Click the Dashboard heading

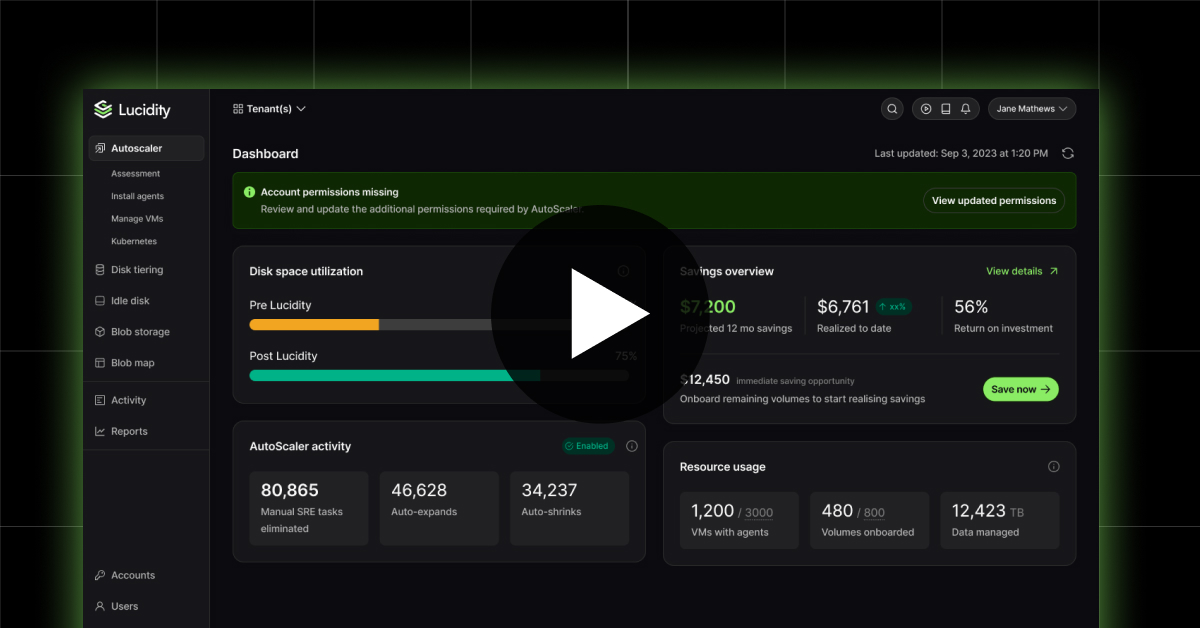pos(265,154)
